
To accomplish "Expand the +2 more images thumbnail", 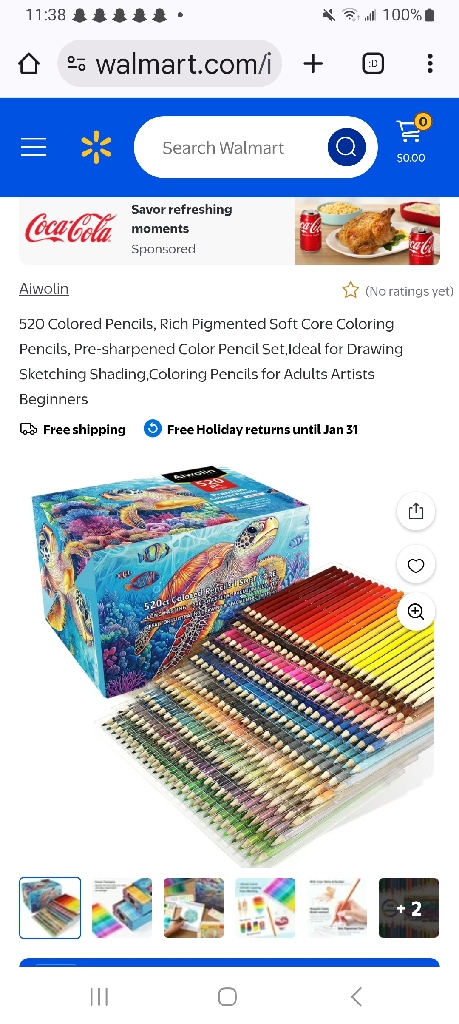I will [x=409, y=908].
